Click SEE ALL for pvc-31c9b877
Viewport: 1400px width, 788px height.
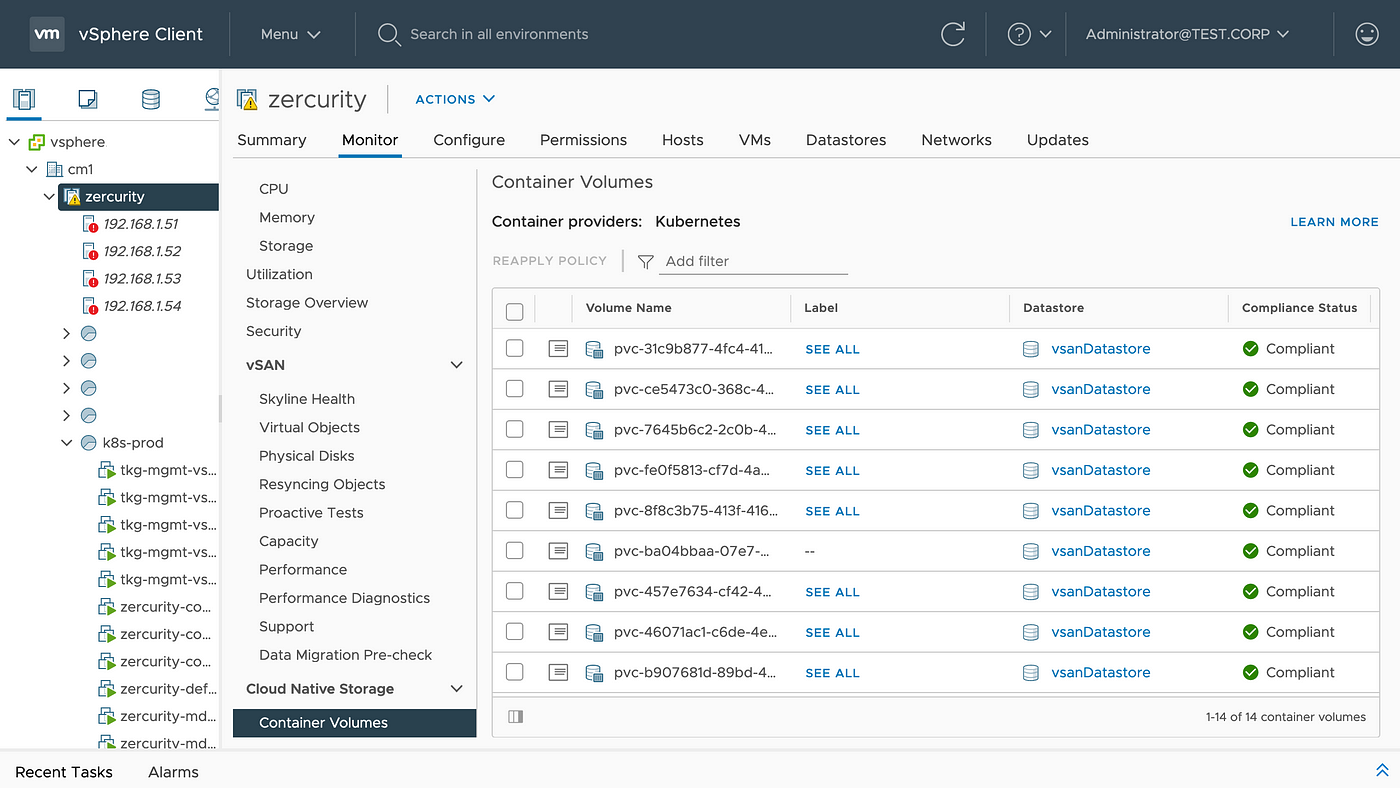click(833, 350)
